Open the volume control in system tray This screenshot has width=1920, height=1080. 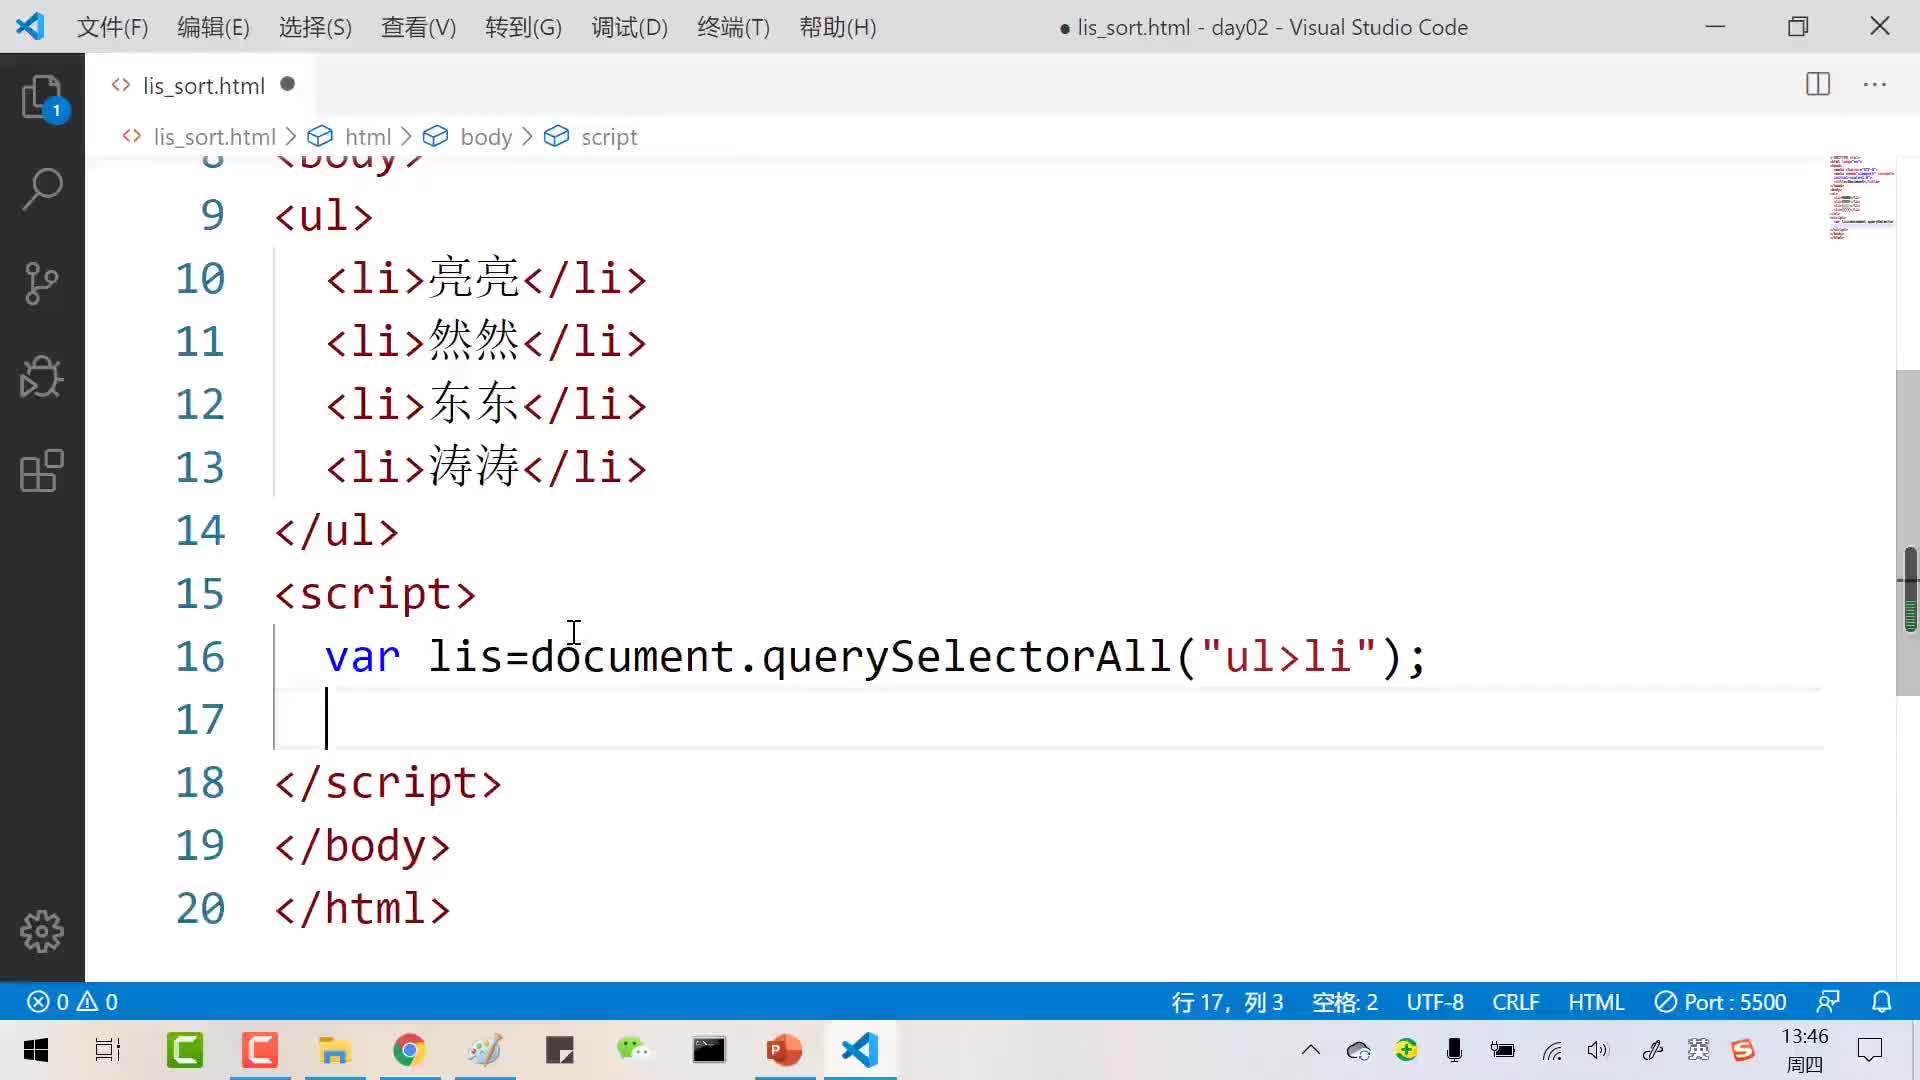[1598, 1050]
